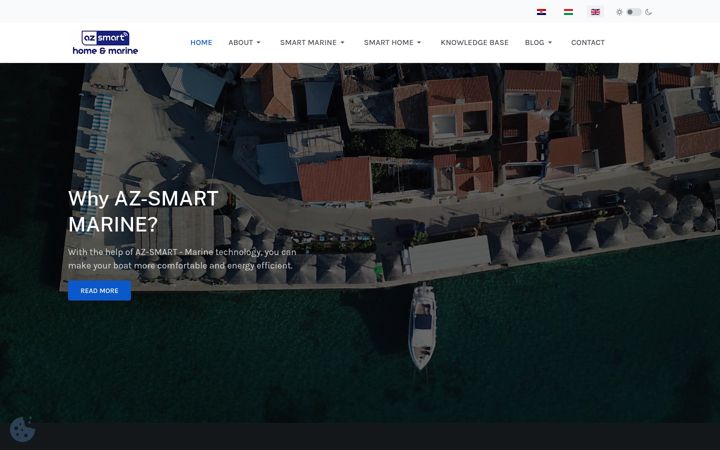720x450 pixels.
Task: Open the KNOWLEDGE BASE page
Action: click(x=474, y=42)
